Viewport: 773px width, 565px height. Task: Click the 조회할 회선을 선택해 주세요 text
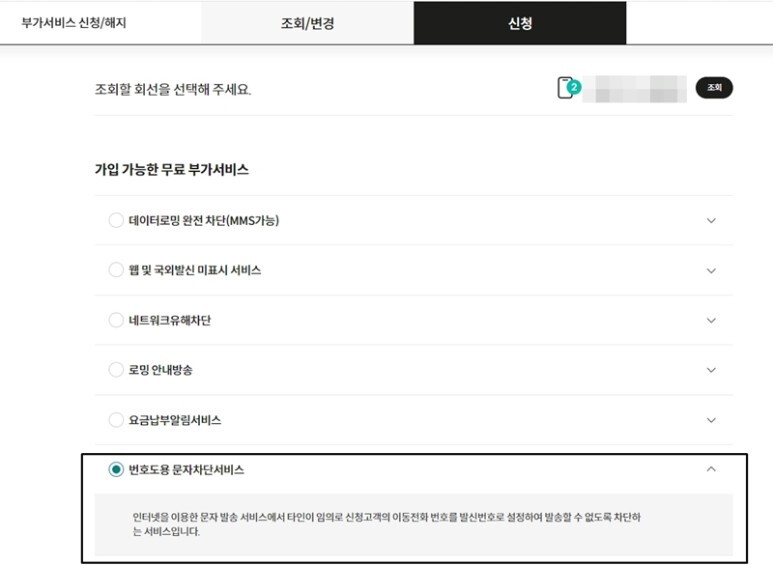pos(173,89)
